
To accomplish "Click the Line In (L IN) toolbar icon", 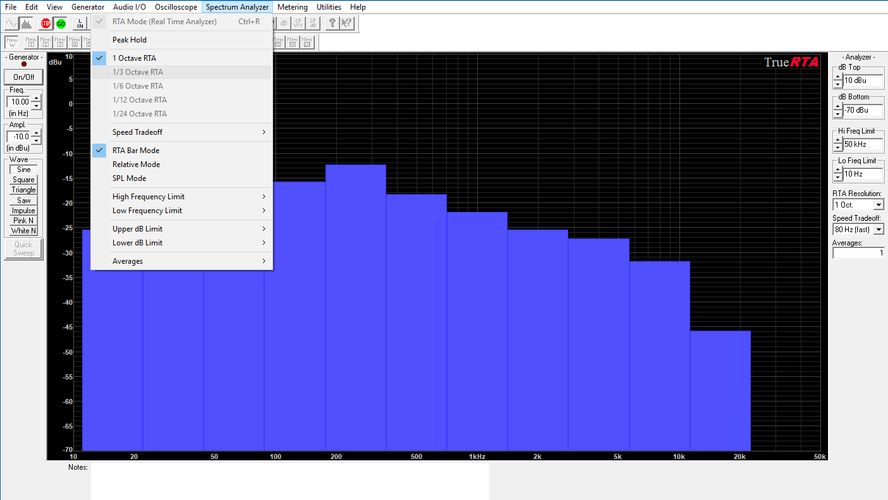I will click(81, 23).
